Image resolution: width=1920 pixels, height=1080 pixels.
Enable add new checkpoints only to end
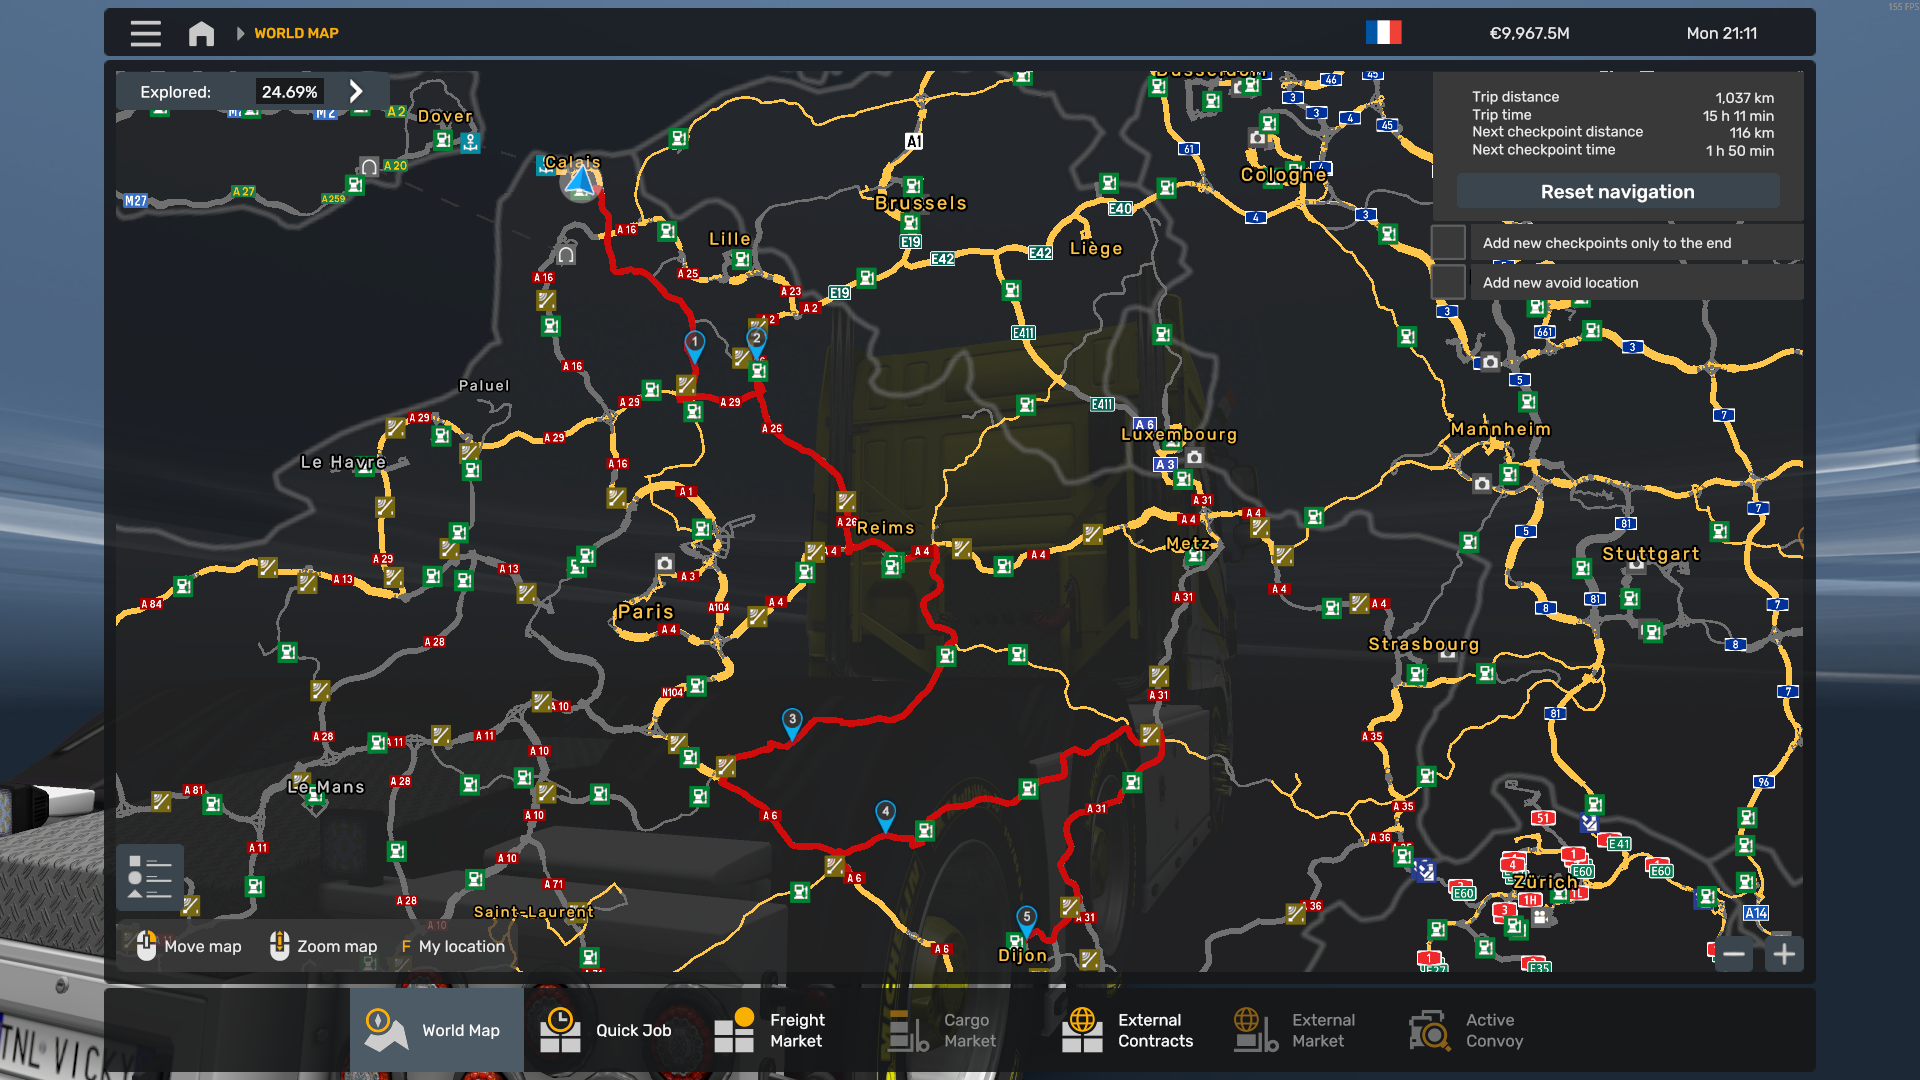(1448, 243)
